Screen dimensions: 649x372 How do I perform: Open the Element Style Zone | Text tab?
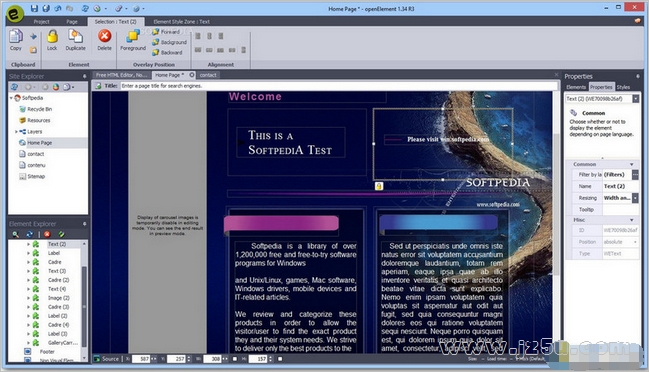[x=181, y=22]
